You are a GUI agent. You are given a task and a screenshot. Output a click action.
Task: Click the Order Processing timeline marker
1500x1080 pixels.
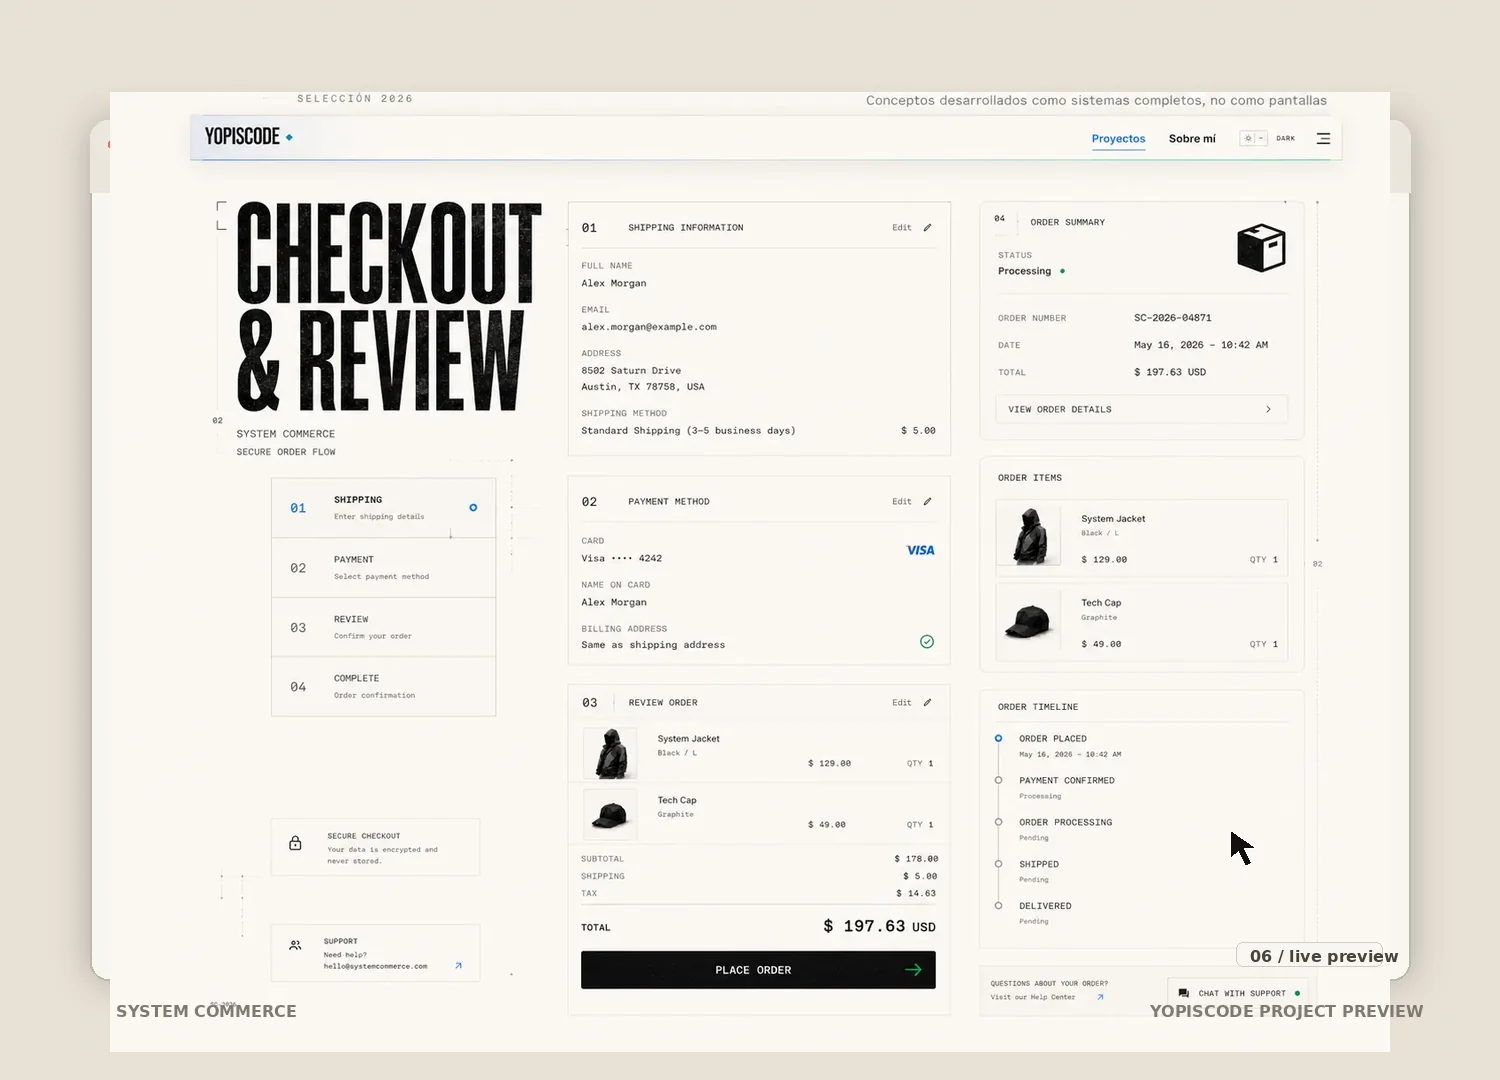click(x=998, y=822)
